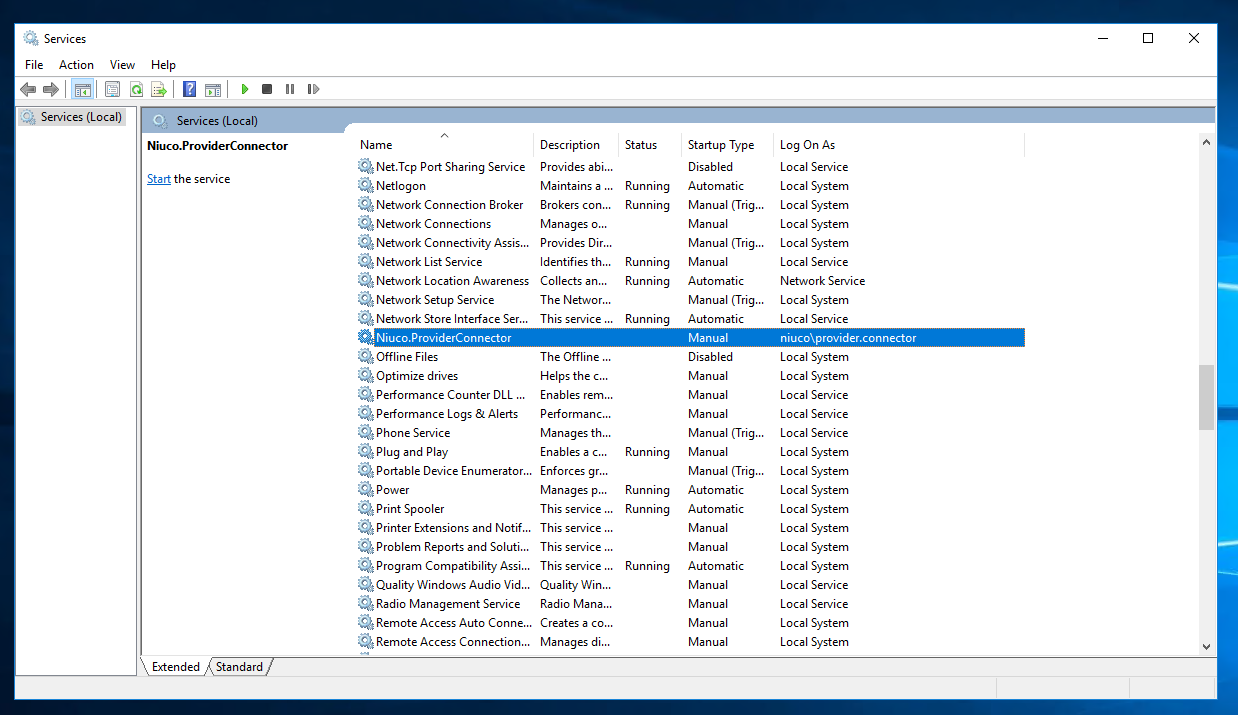Click gear icon beside Radio Management Service
1238x715 pixels.
(x=366, y=604)
